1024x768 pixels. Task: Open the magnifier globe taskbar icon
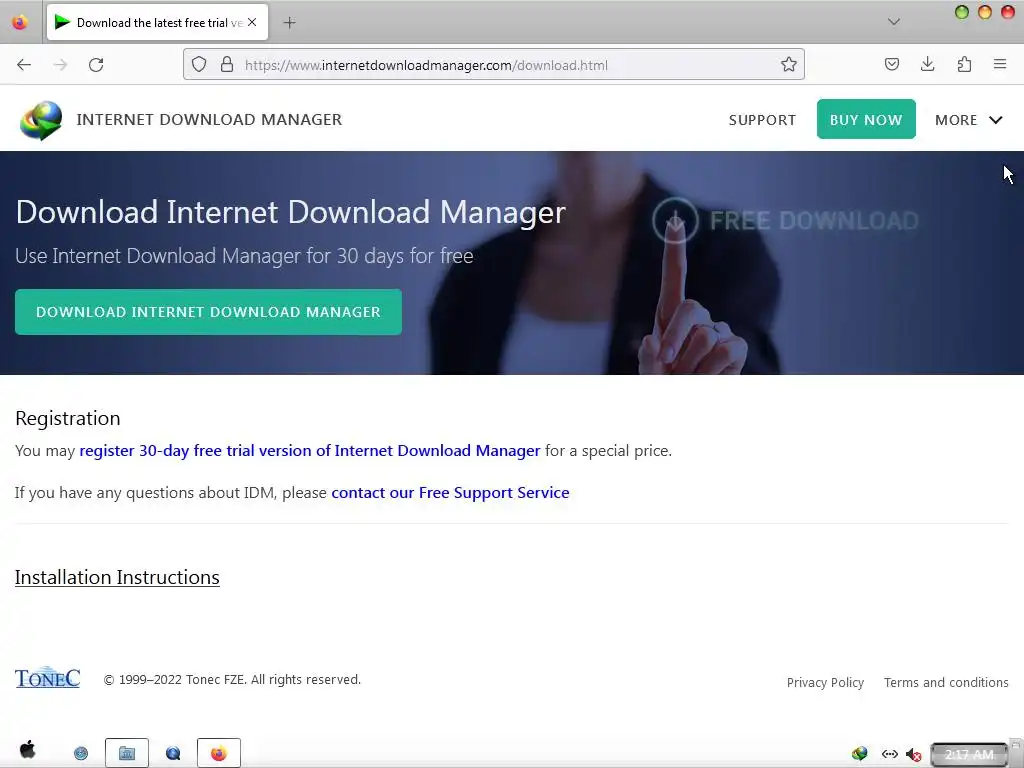173,754
